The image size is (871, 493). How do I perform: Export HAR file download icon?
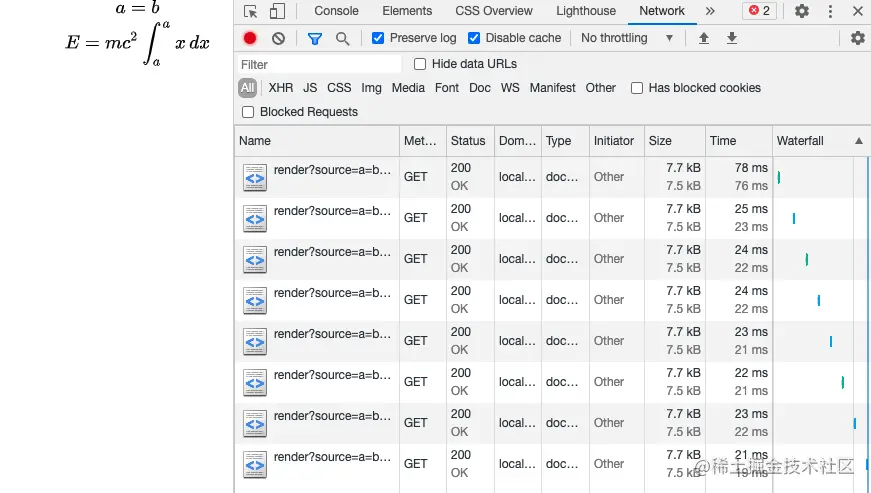tap(732, 38)
